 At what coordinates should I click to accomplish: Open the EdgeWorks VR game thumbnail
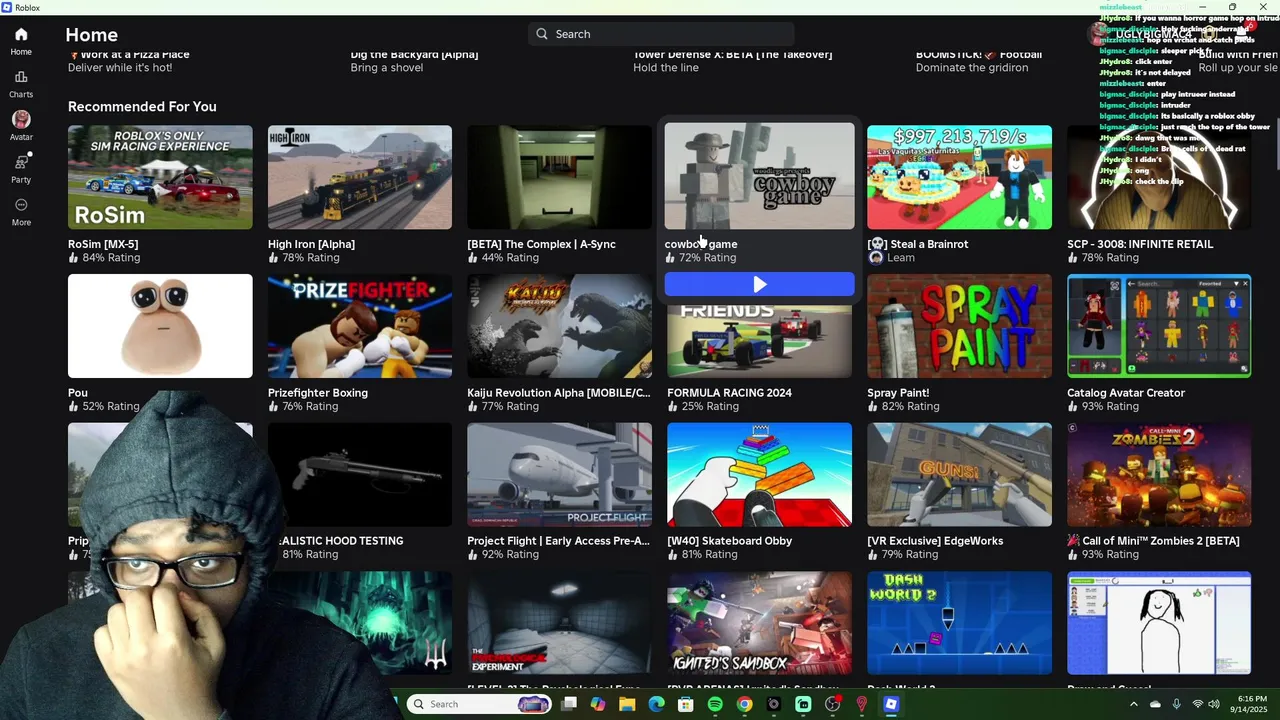coord(959,475)
